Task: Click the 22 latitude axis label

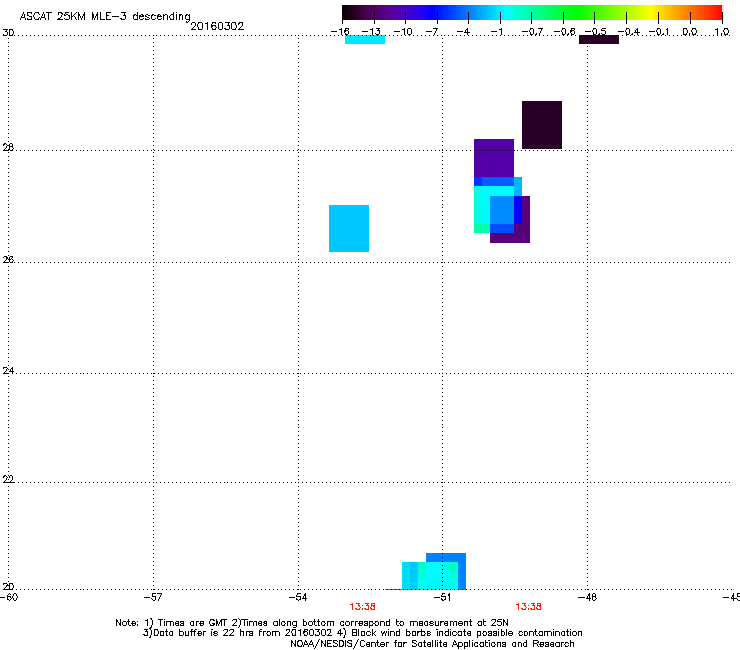Action: 8,480
